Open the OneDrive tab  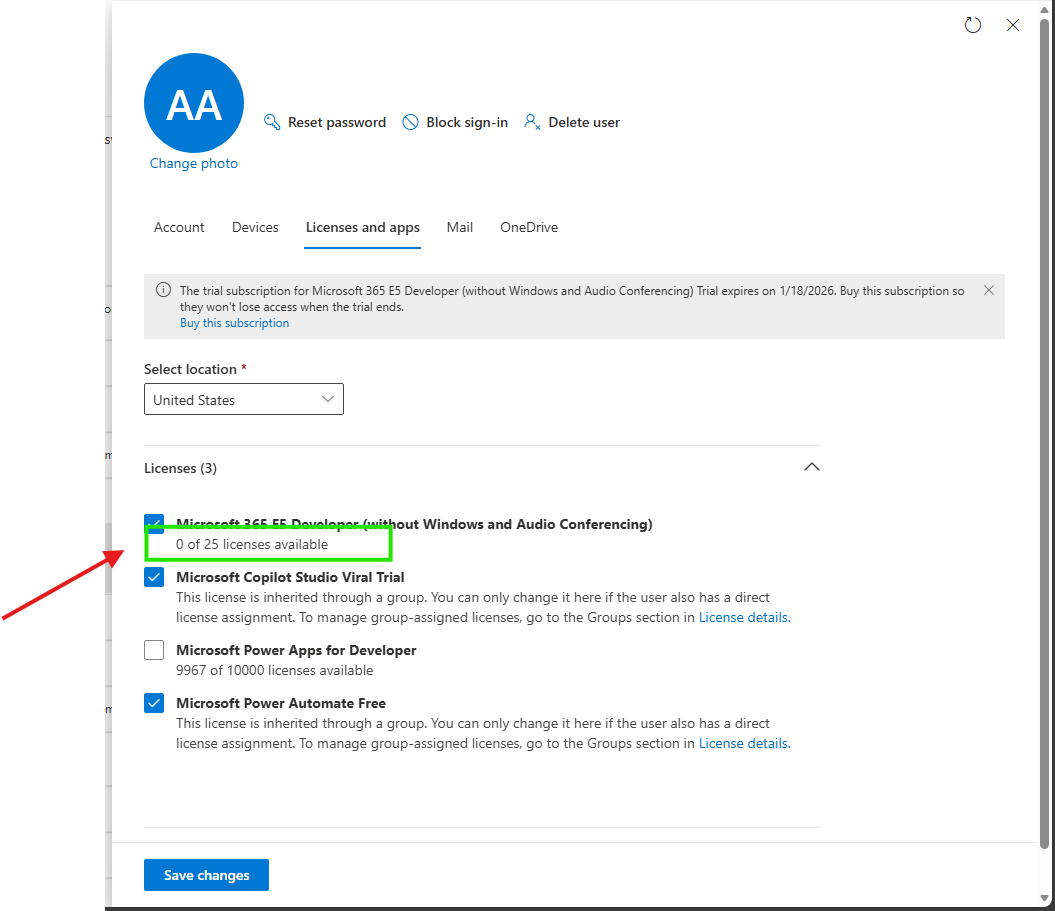point(529,227)
